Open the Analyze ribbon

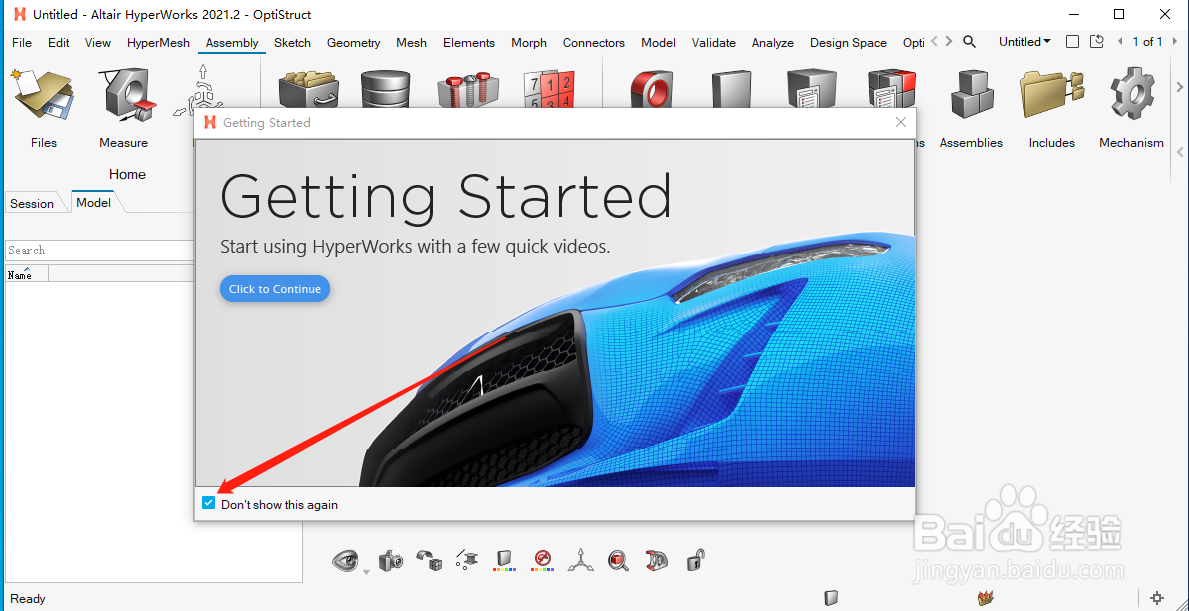(x=773, y=43)
